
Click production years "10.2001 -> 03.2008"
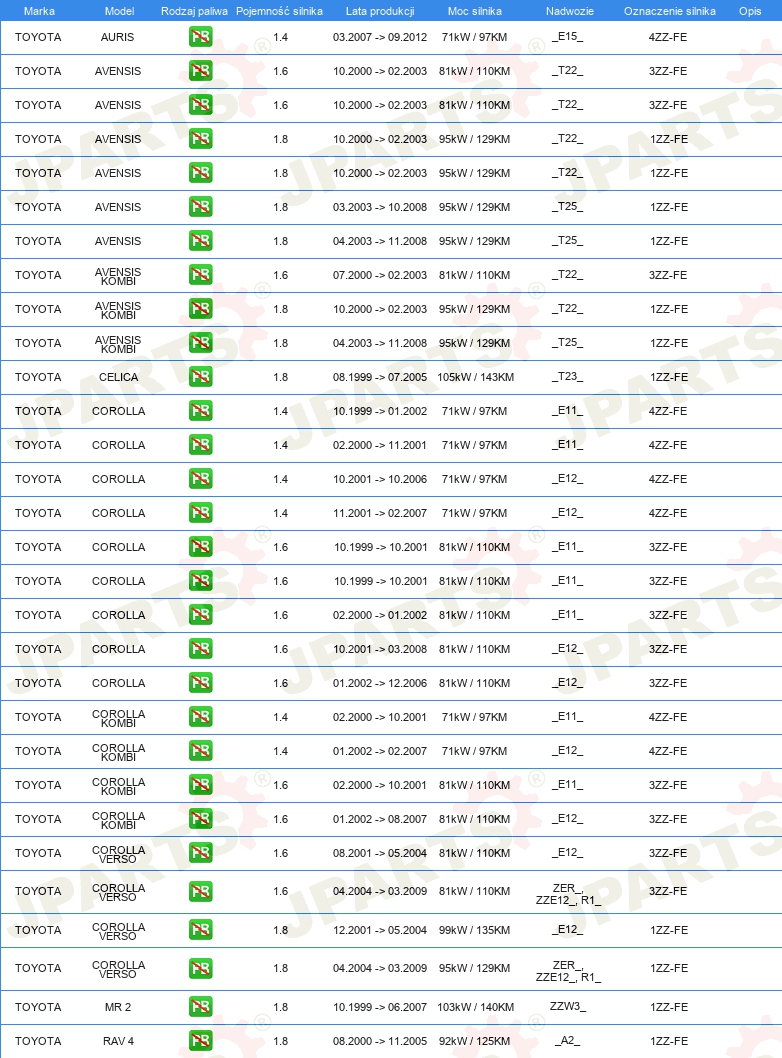point(380,649)
